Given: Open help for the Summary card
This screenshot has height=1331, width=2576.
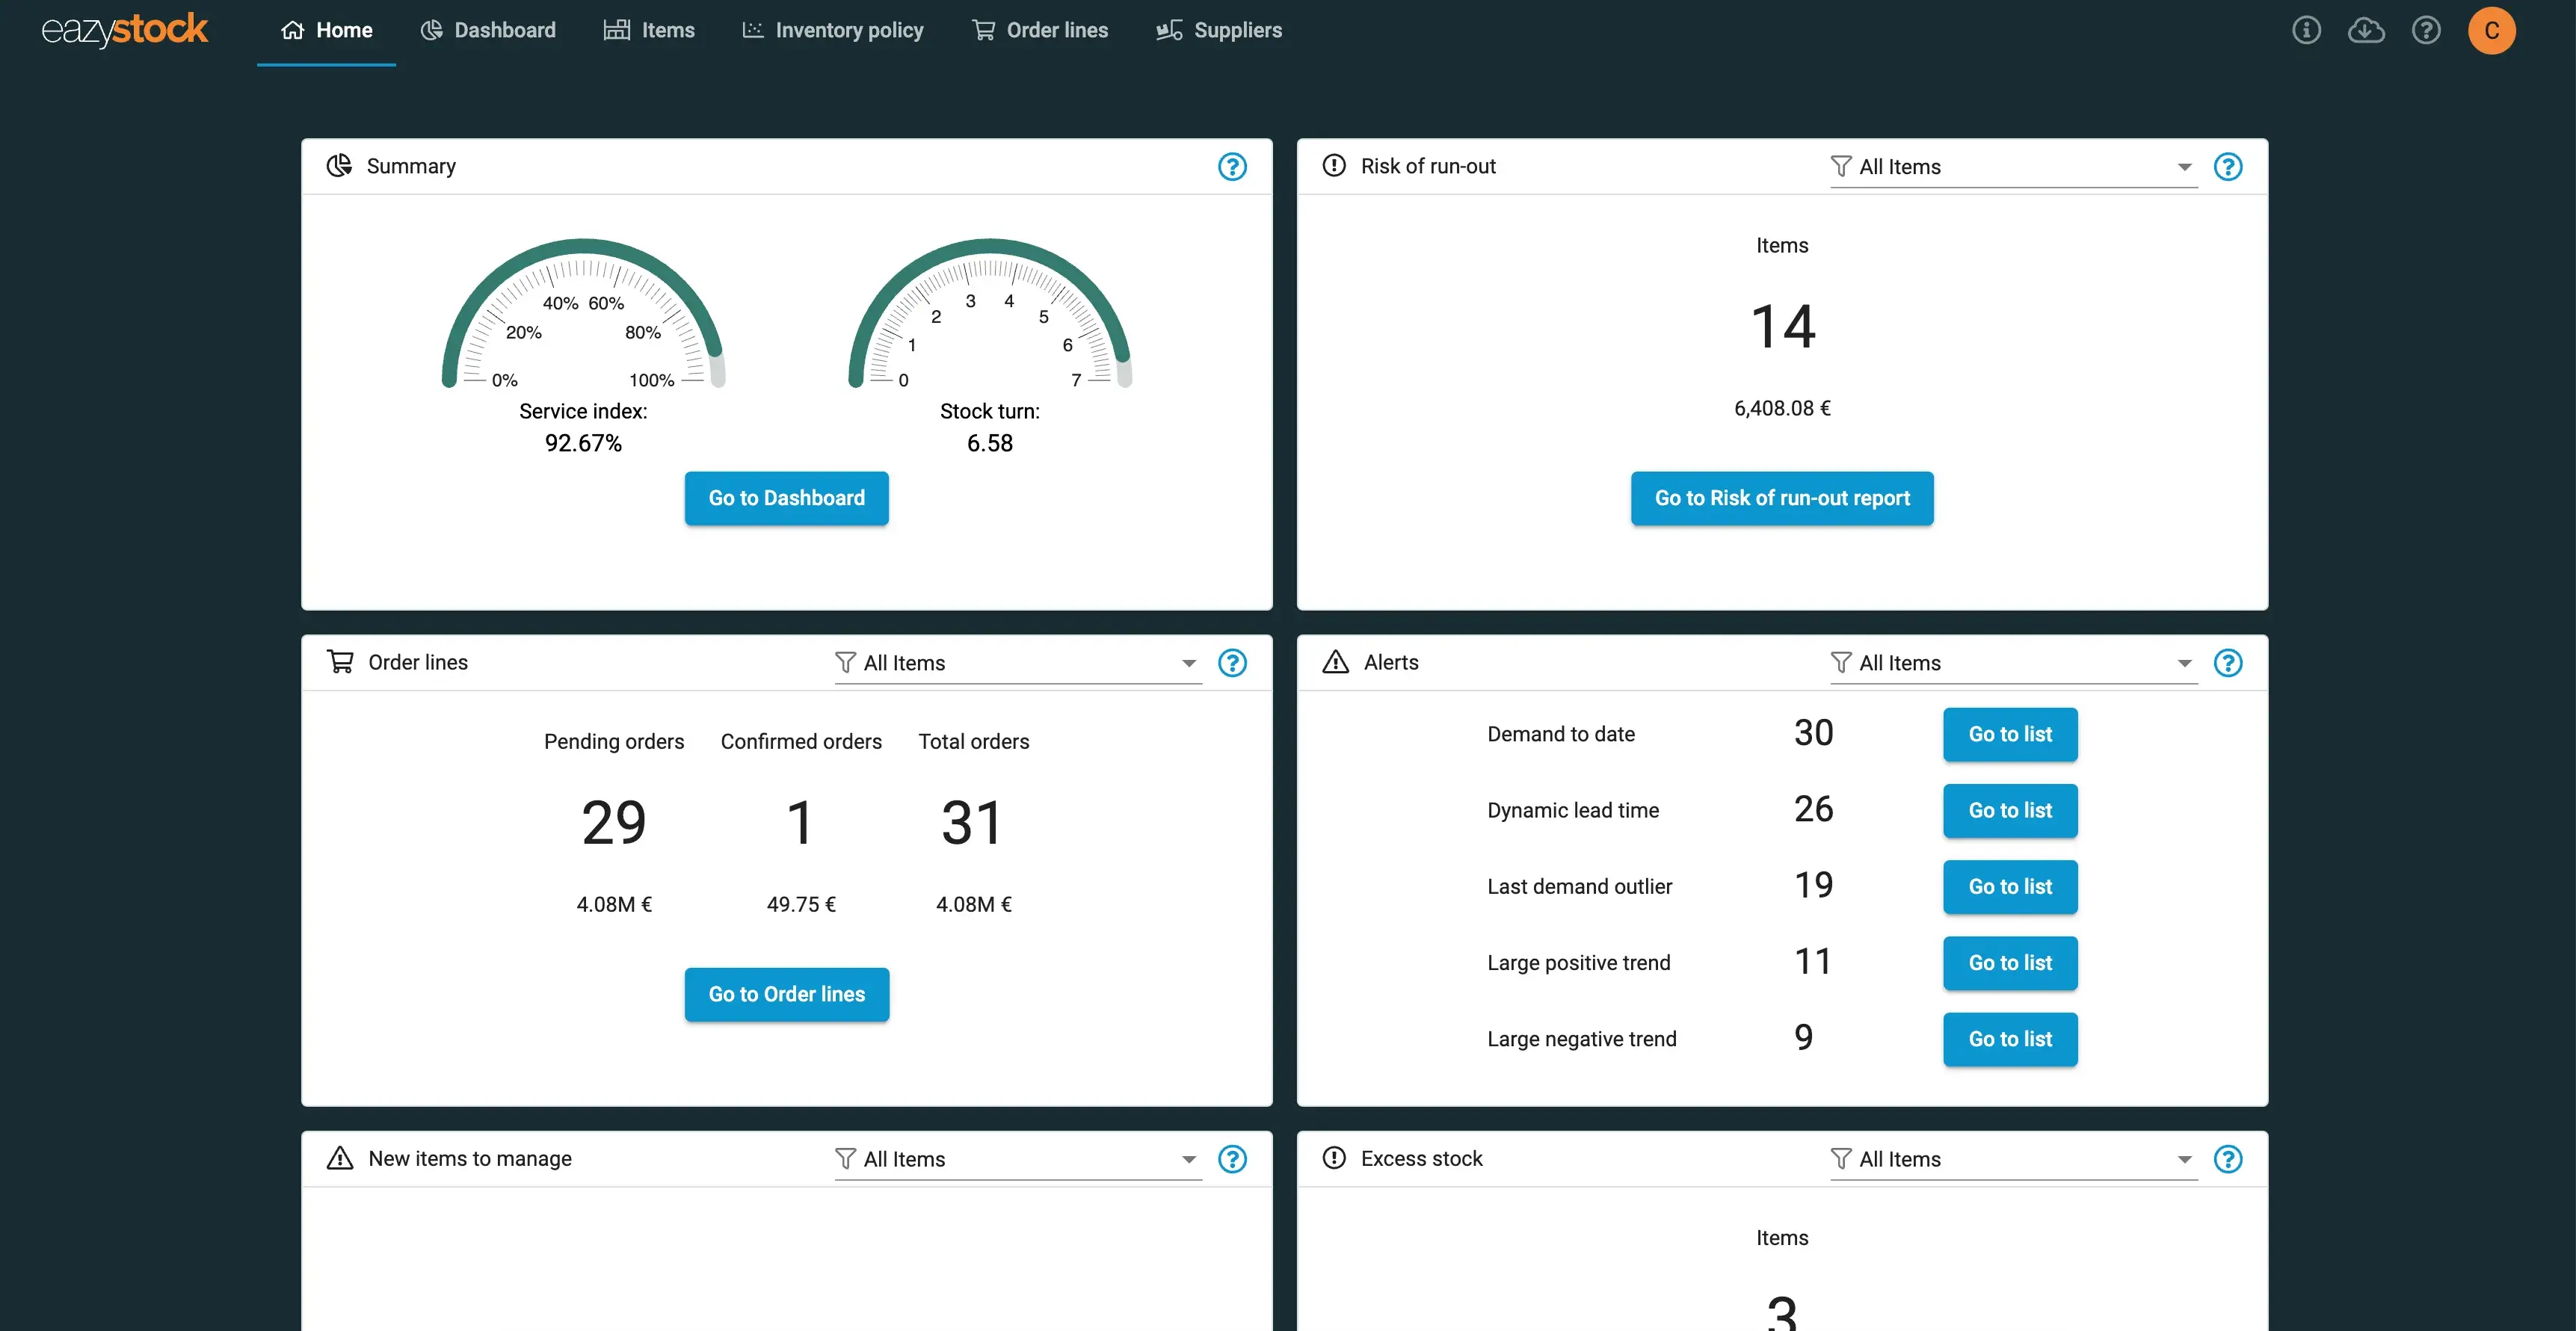Looking at the screenshot, I should [x=1232, y=166].
